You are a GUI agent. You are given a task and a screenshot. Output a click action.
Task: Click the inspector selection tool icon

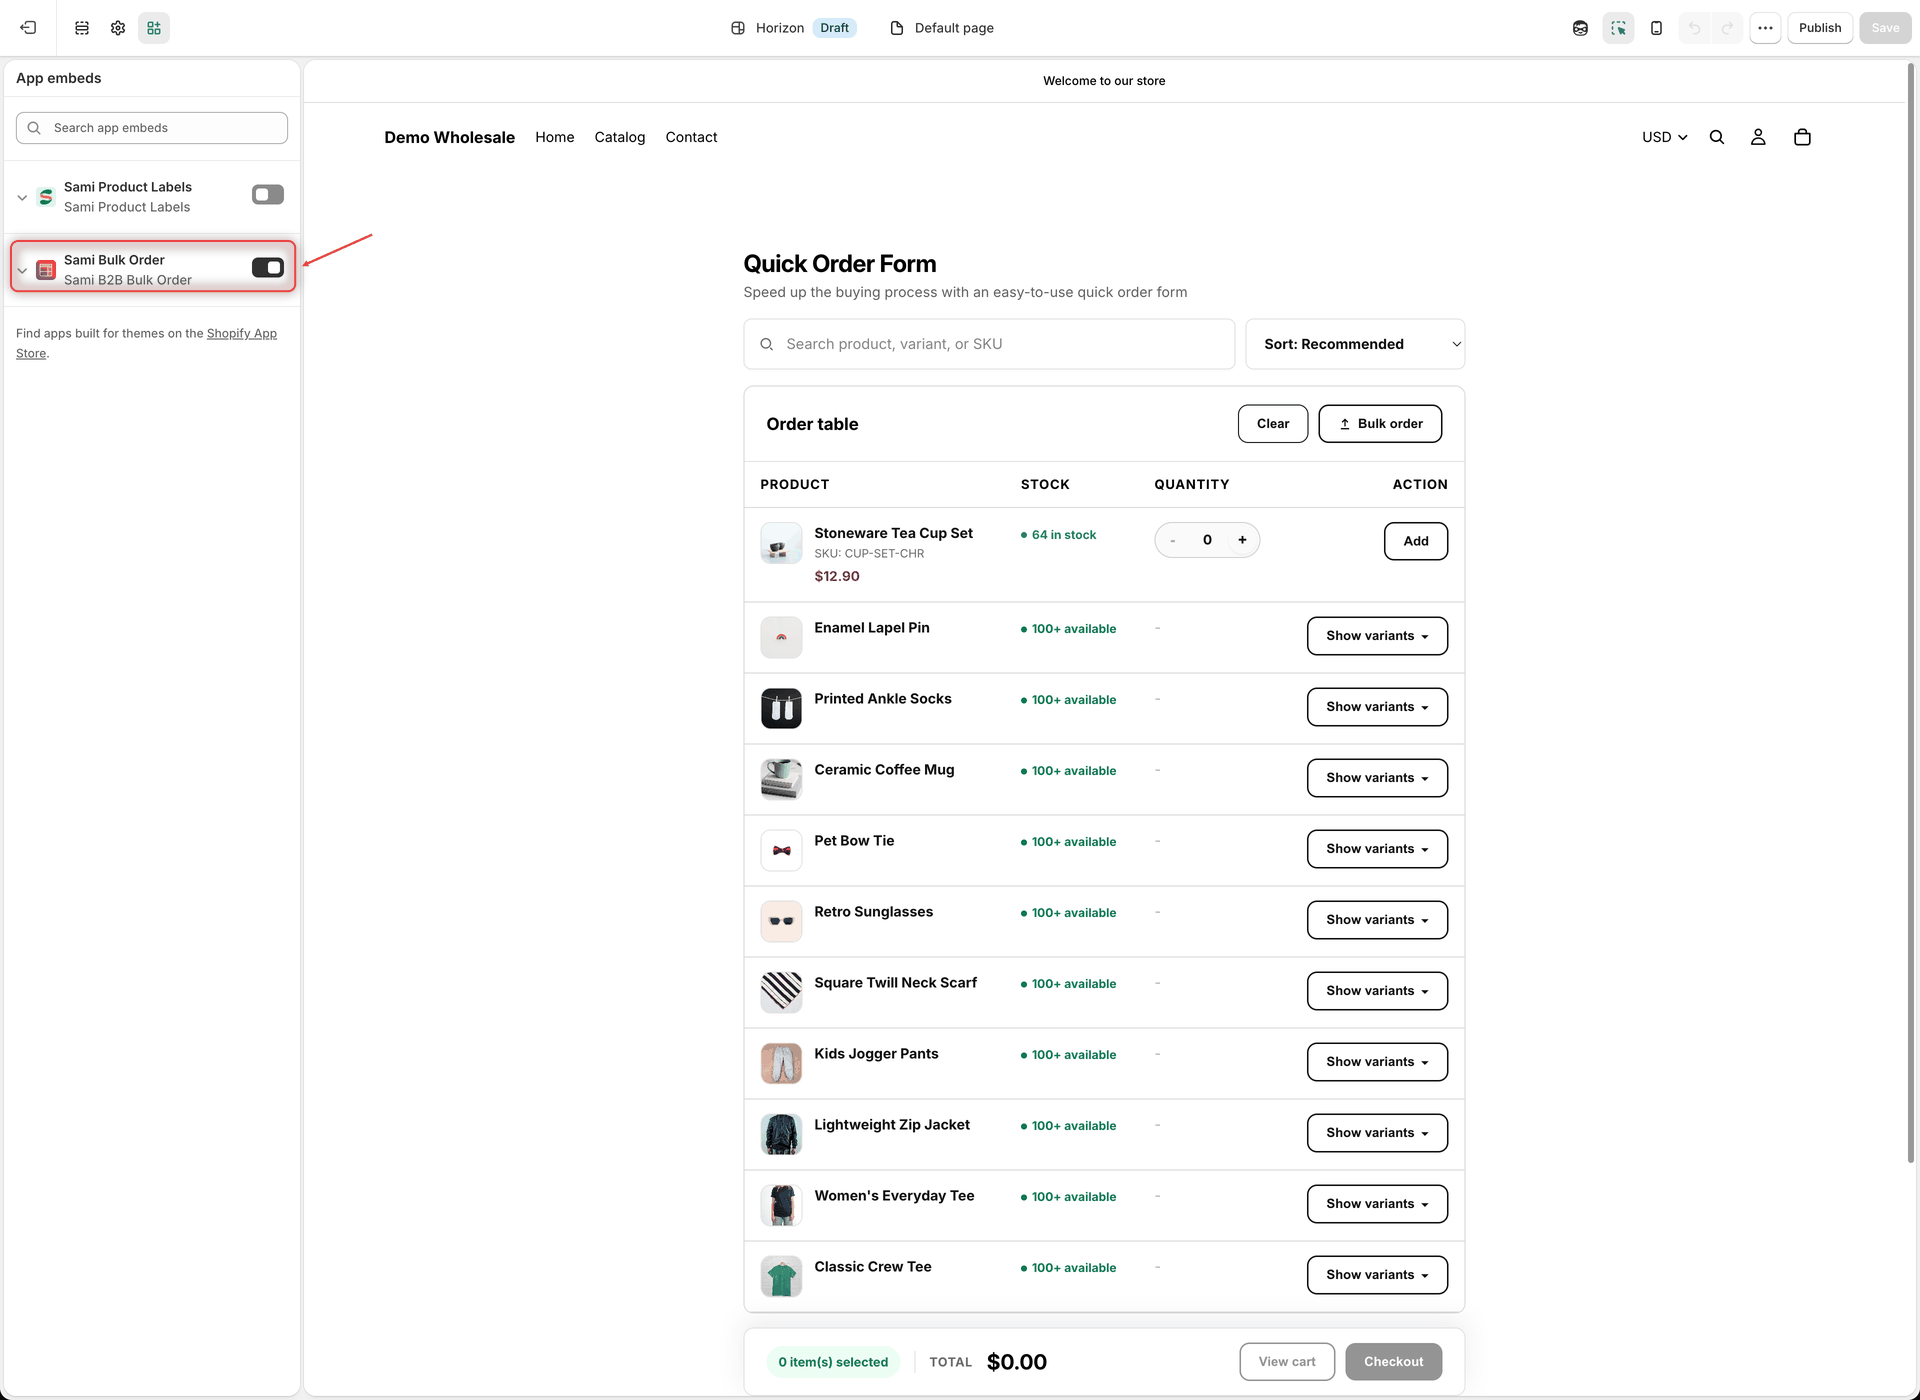coord(1618,28)
